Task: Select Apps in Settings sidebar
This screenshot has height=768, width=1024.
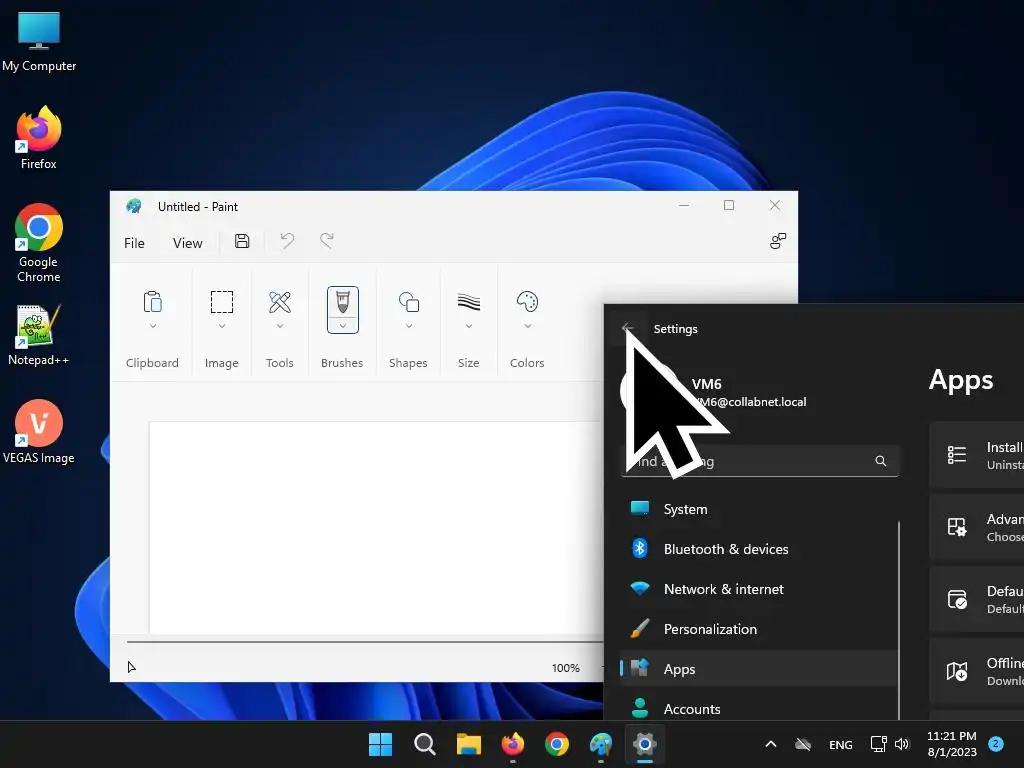Action: point(759,669)
